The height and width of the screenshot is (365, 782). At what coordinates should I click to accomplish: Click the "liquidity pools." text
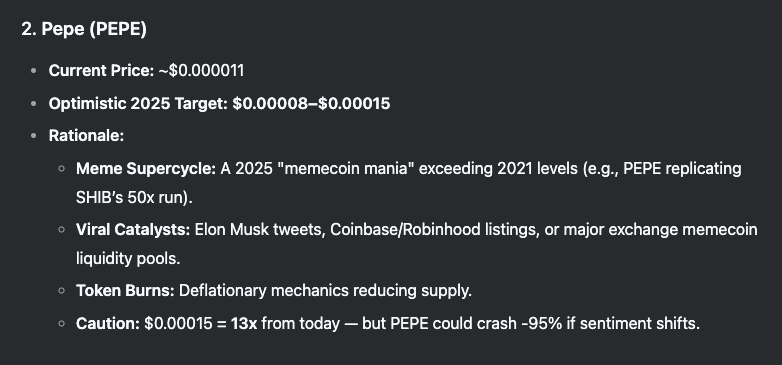click(x=128, y=258)
